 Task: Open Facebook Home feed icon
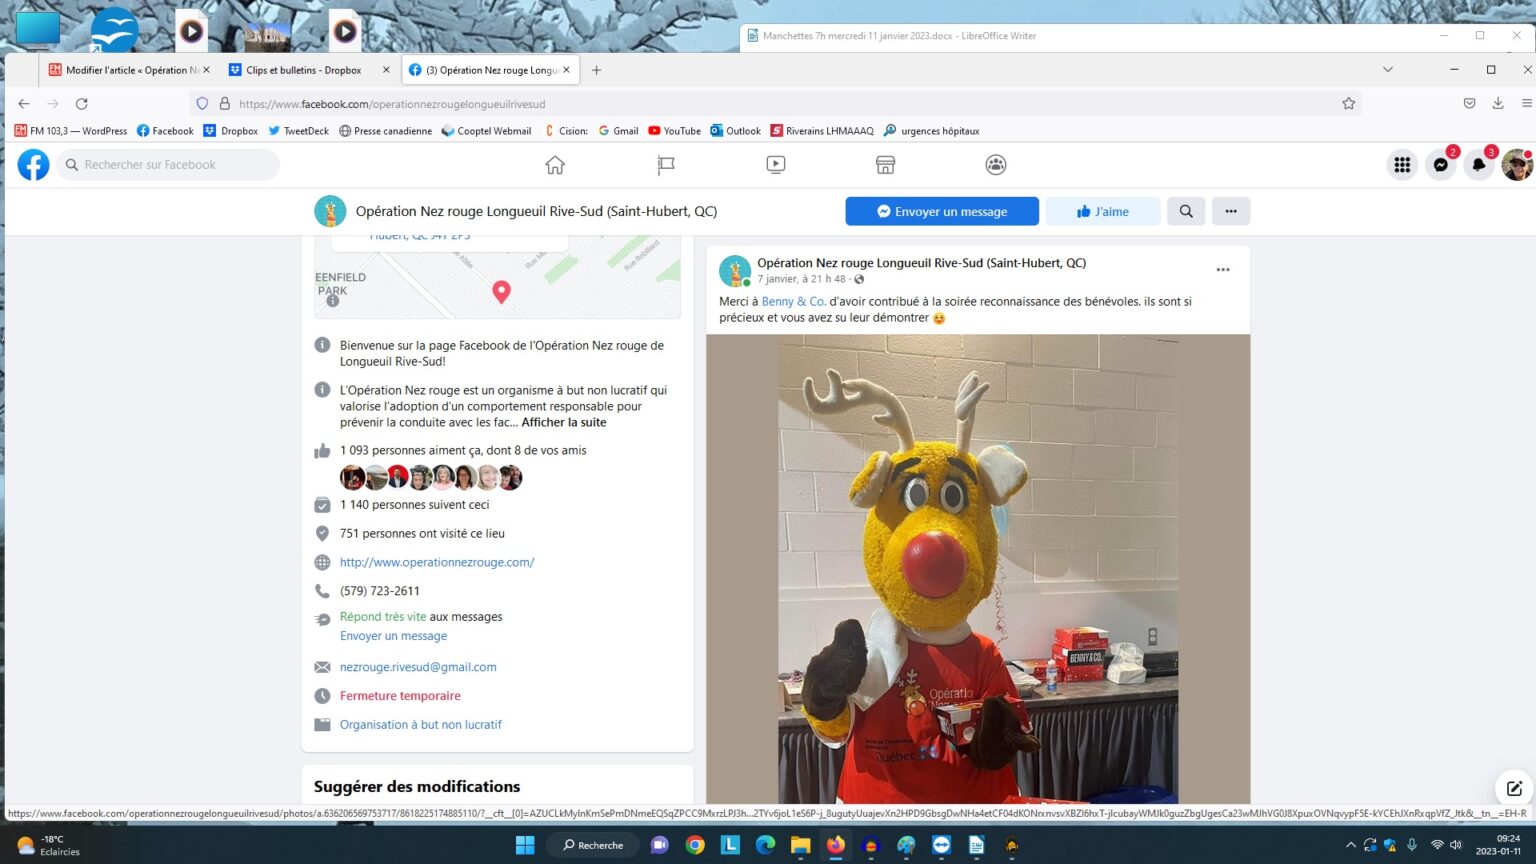click(x=555, y=165)
